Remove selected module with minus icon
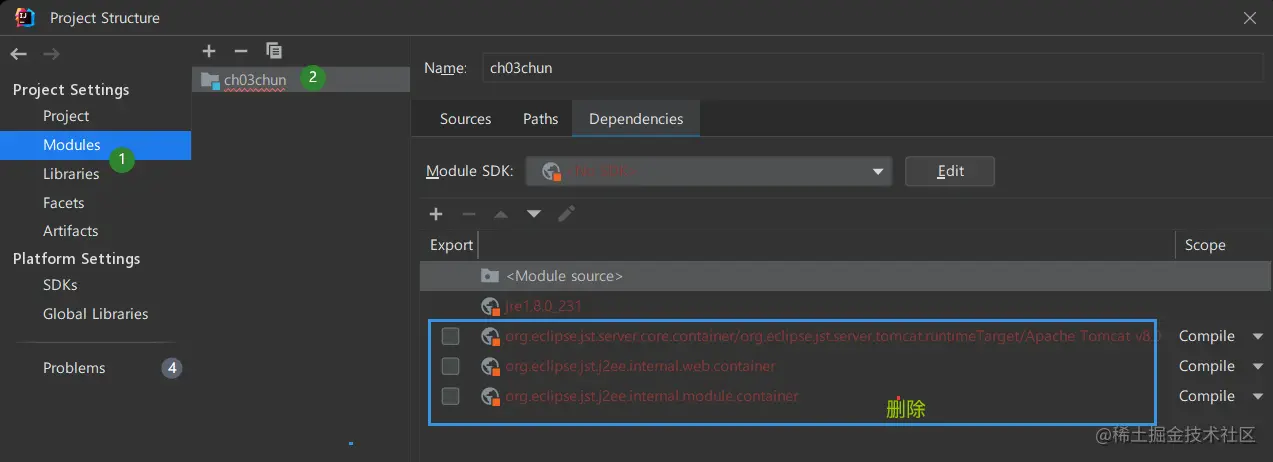 [x=240, y=50]
